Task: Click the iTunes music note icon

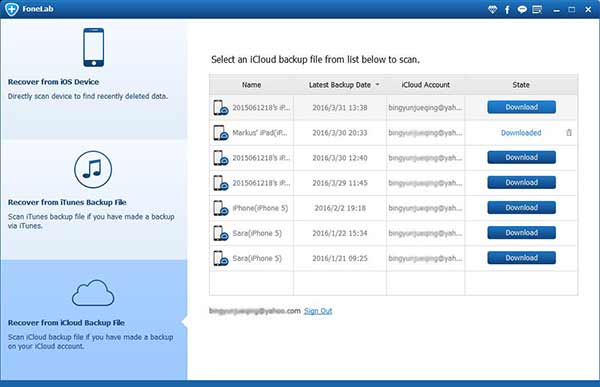Action: 93,169
